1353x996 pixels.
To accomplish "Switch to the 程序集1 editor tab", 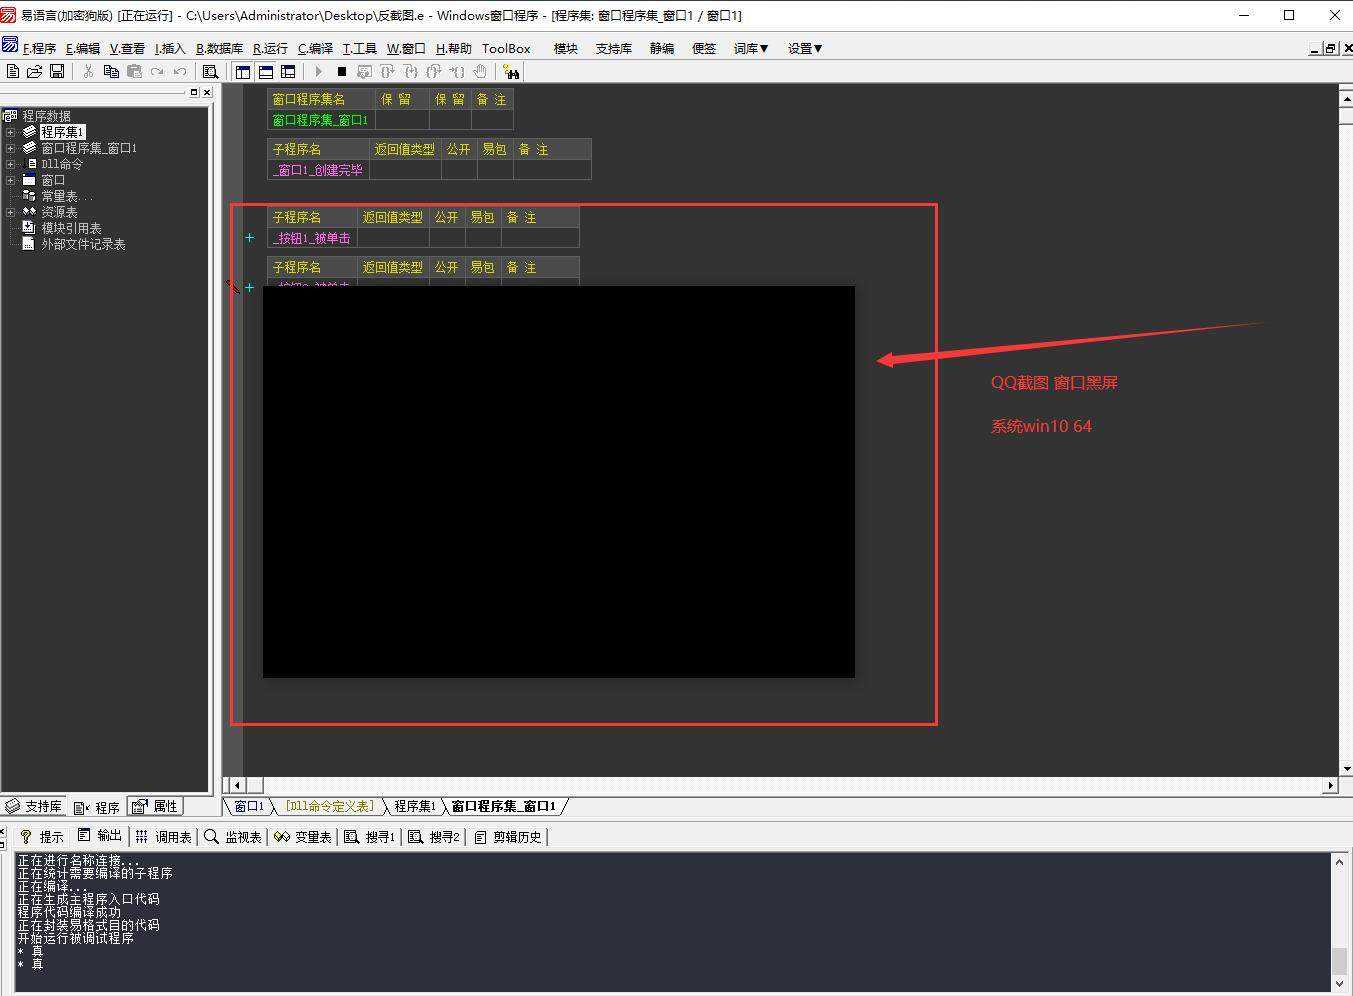I will click(414, 806).
